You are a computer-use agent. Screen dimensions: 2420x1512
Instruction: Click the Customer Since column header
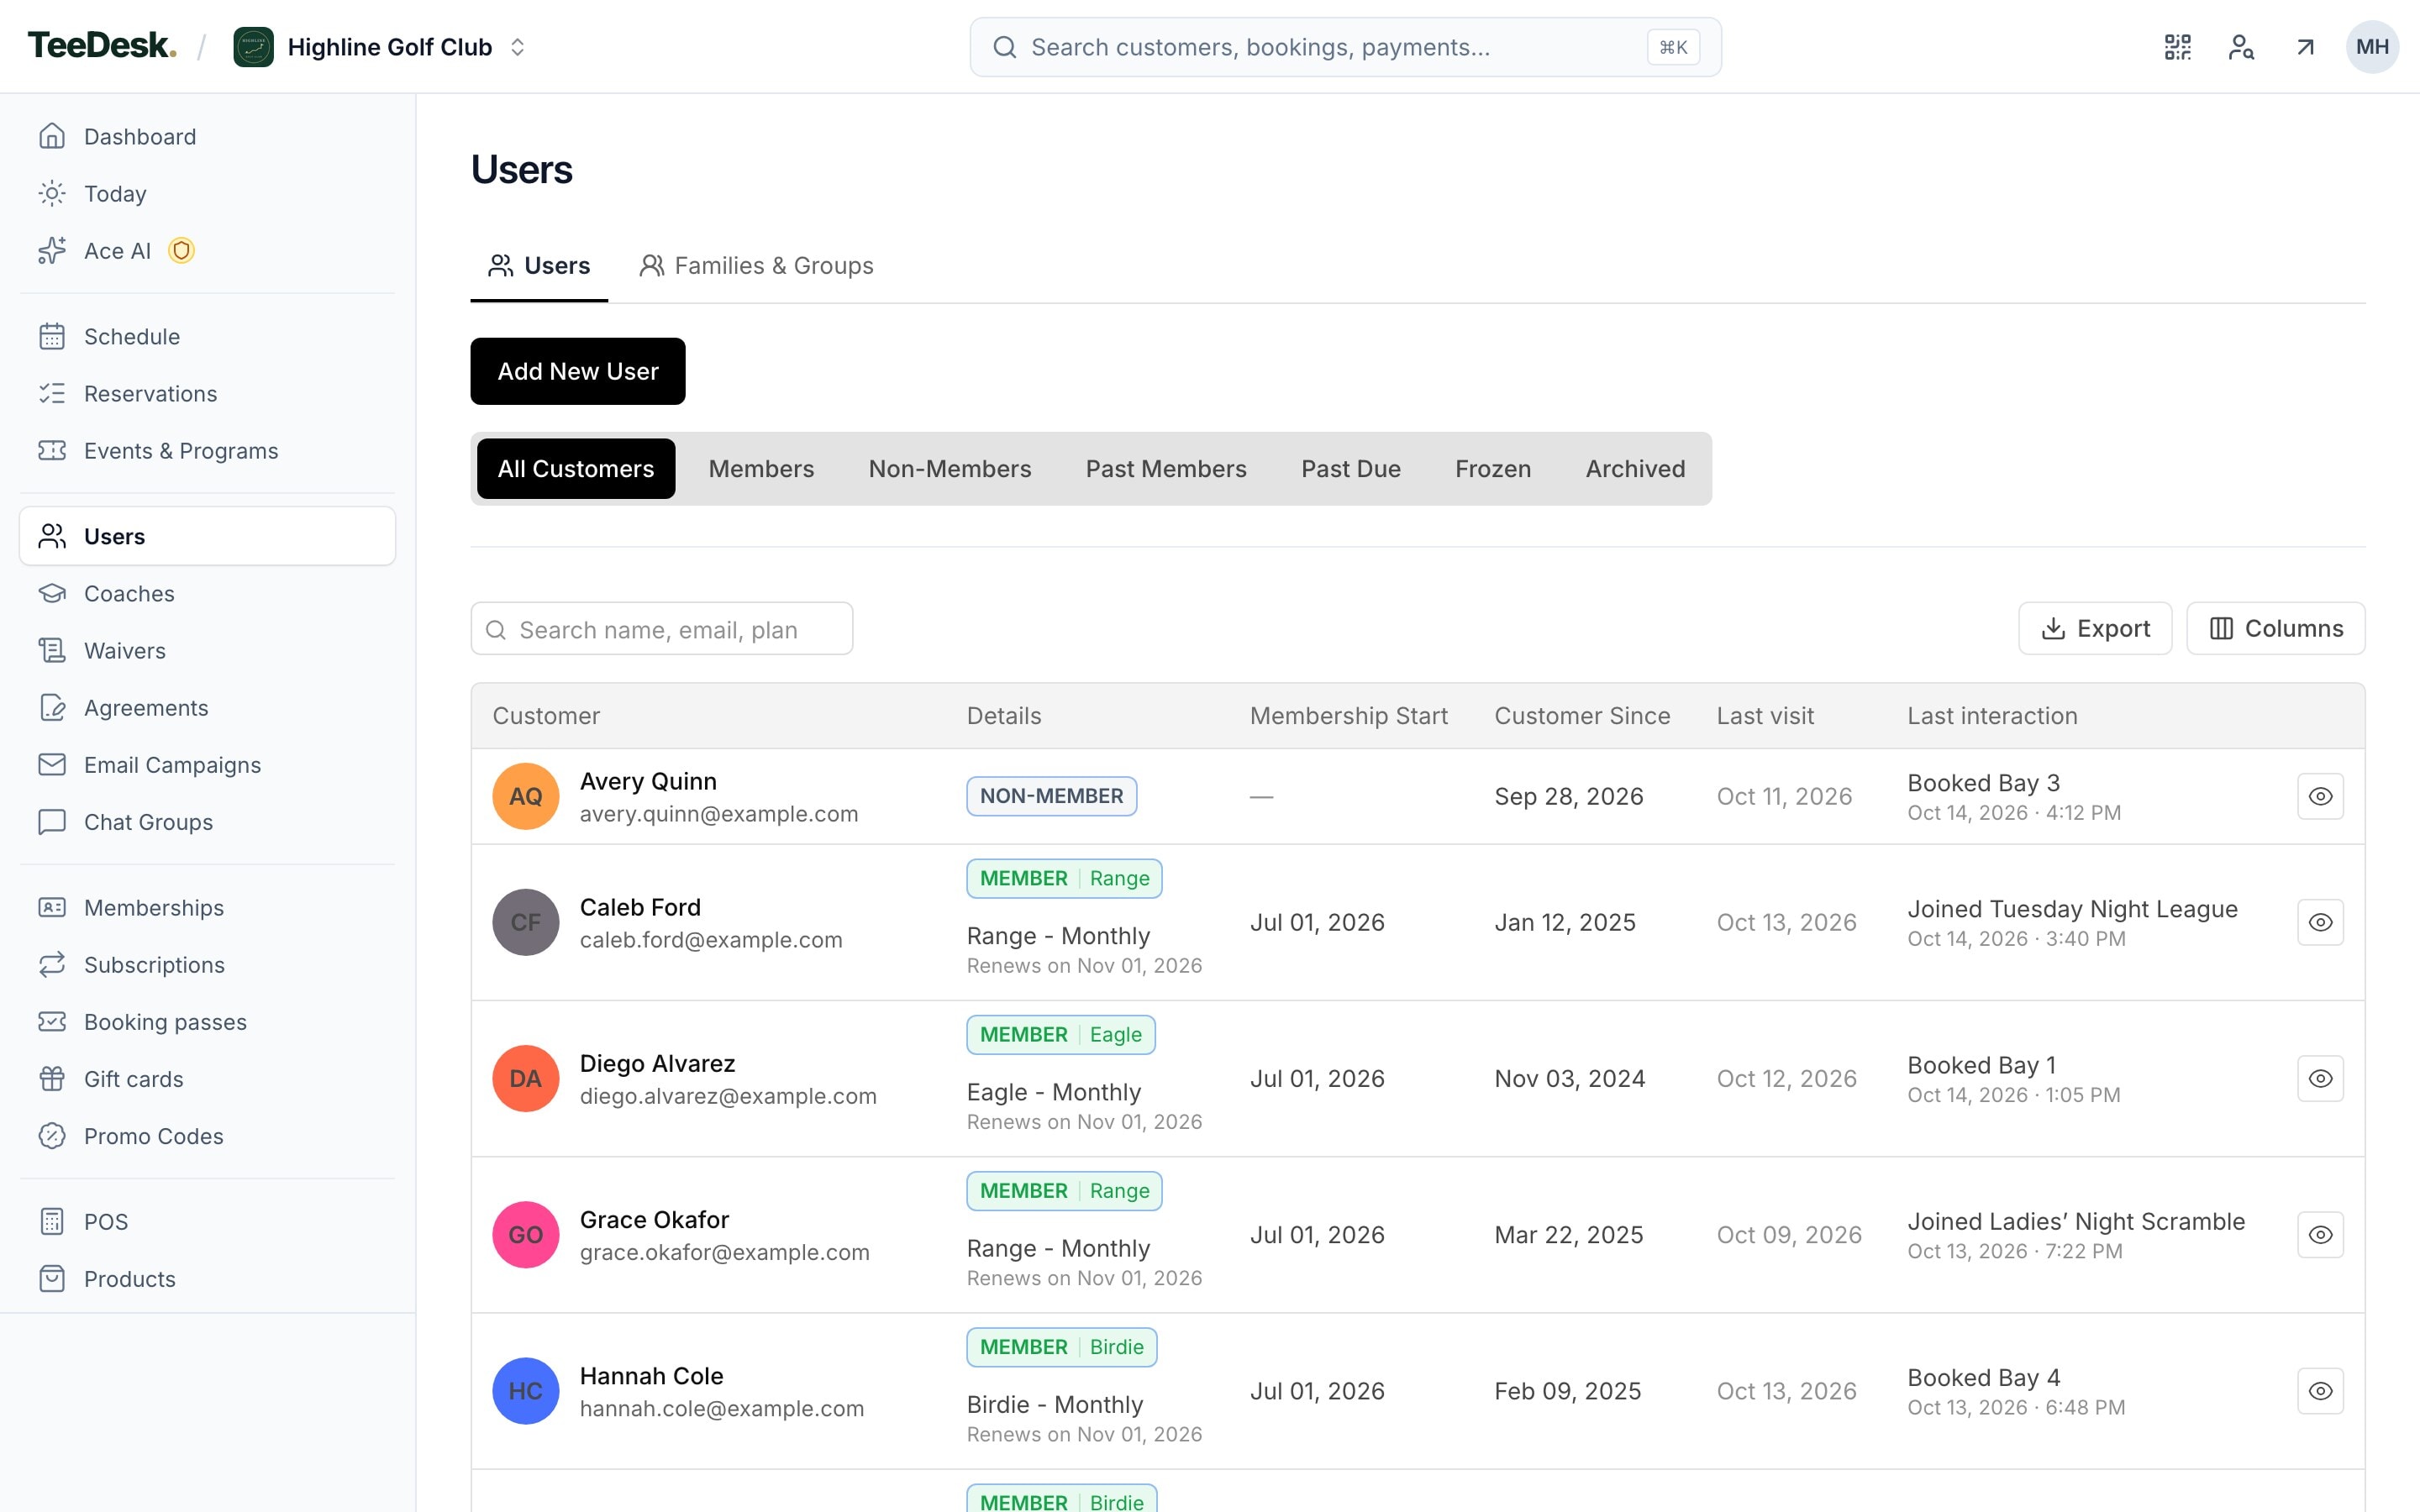[x=1582, y=716]
